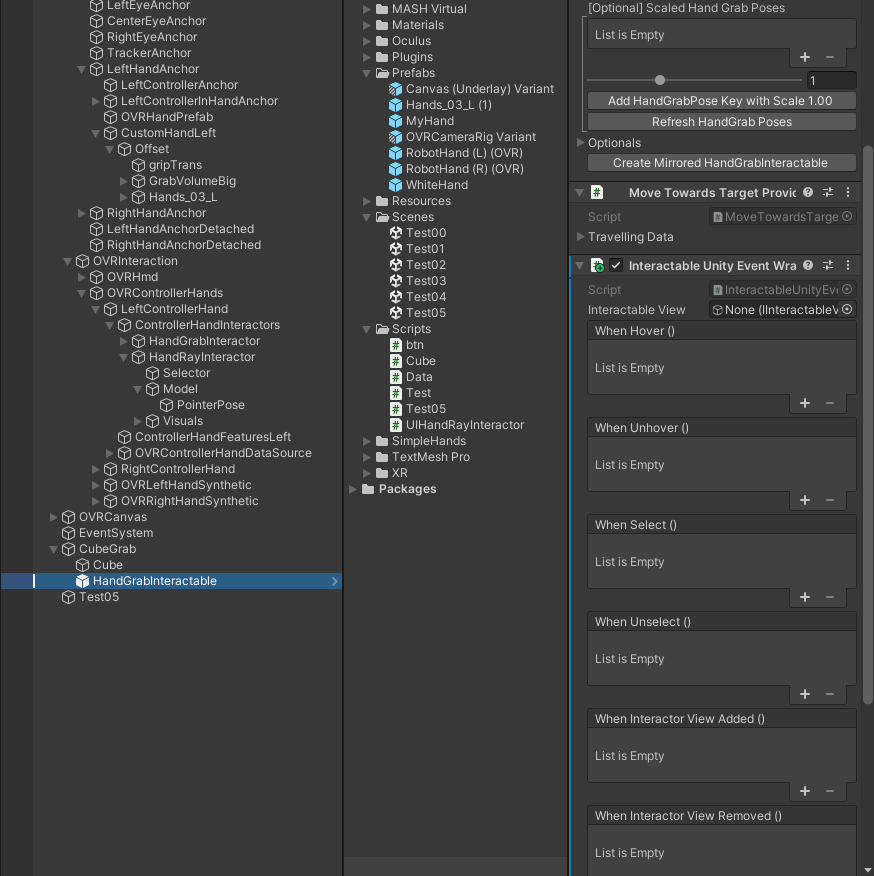Click Create Mirrored HandGrabInteractable button
This screenshot has height=876, width=874.
point(721,163)
